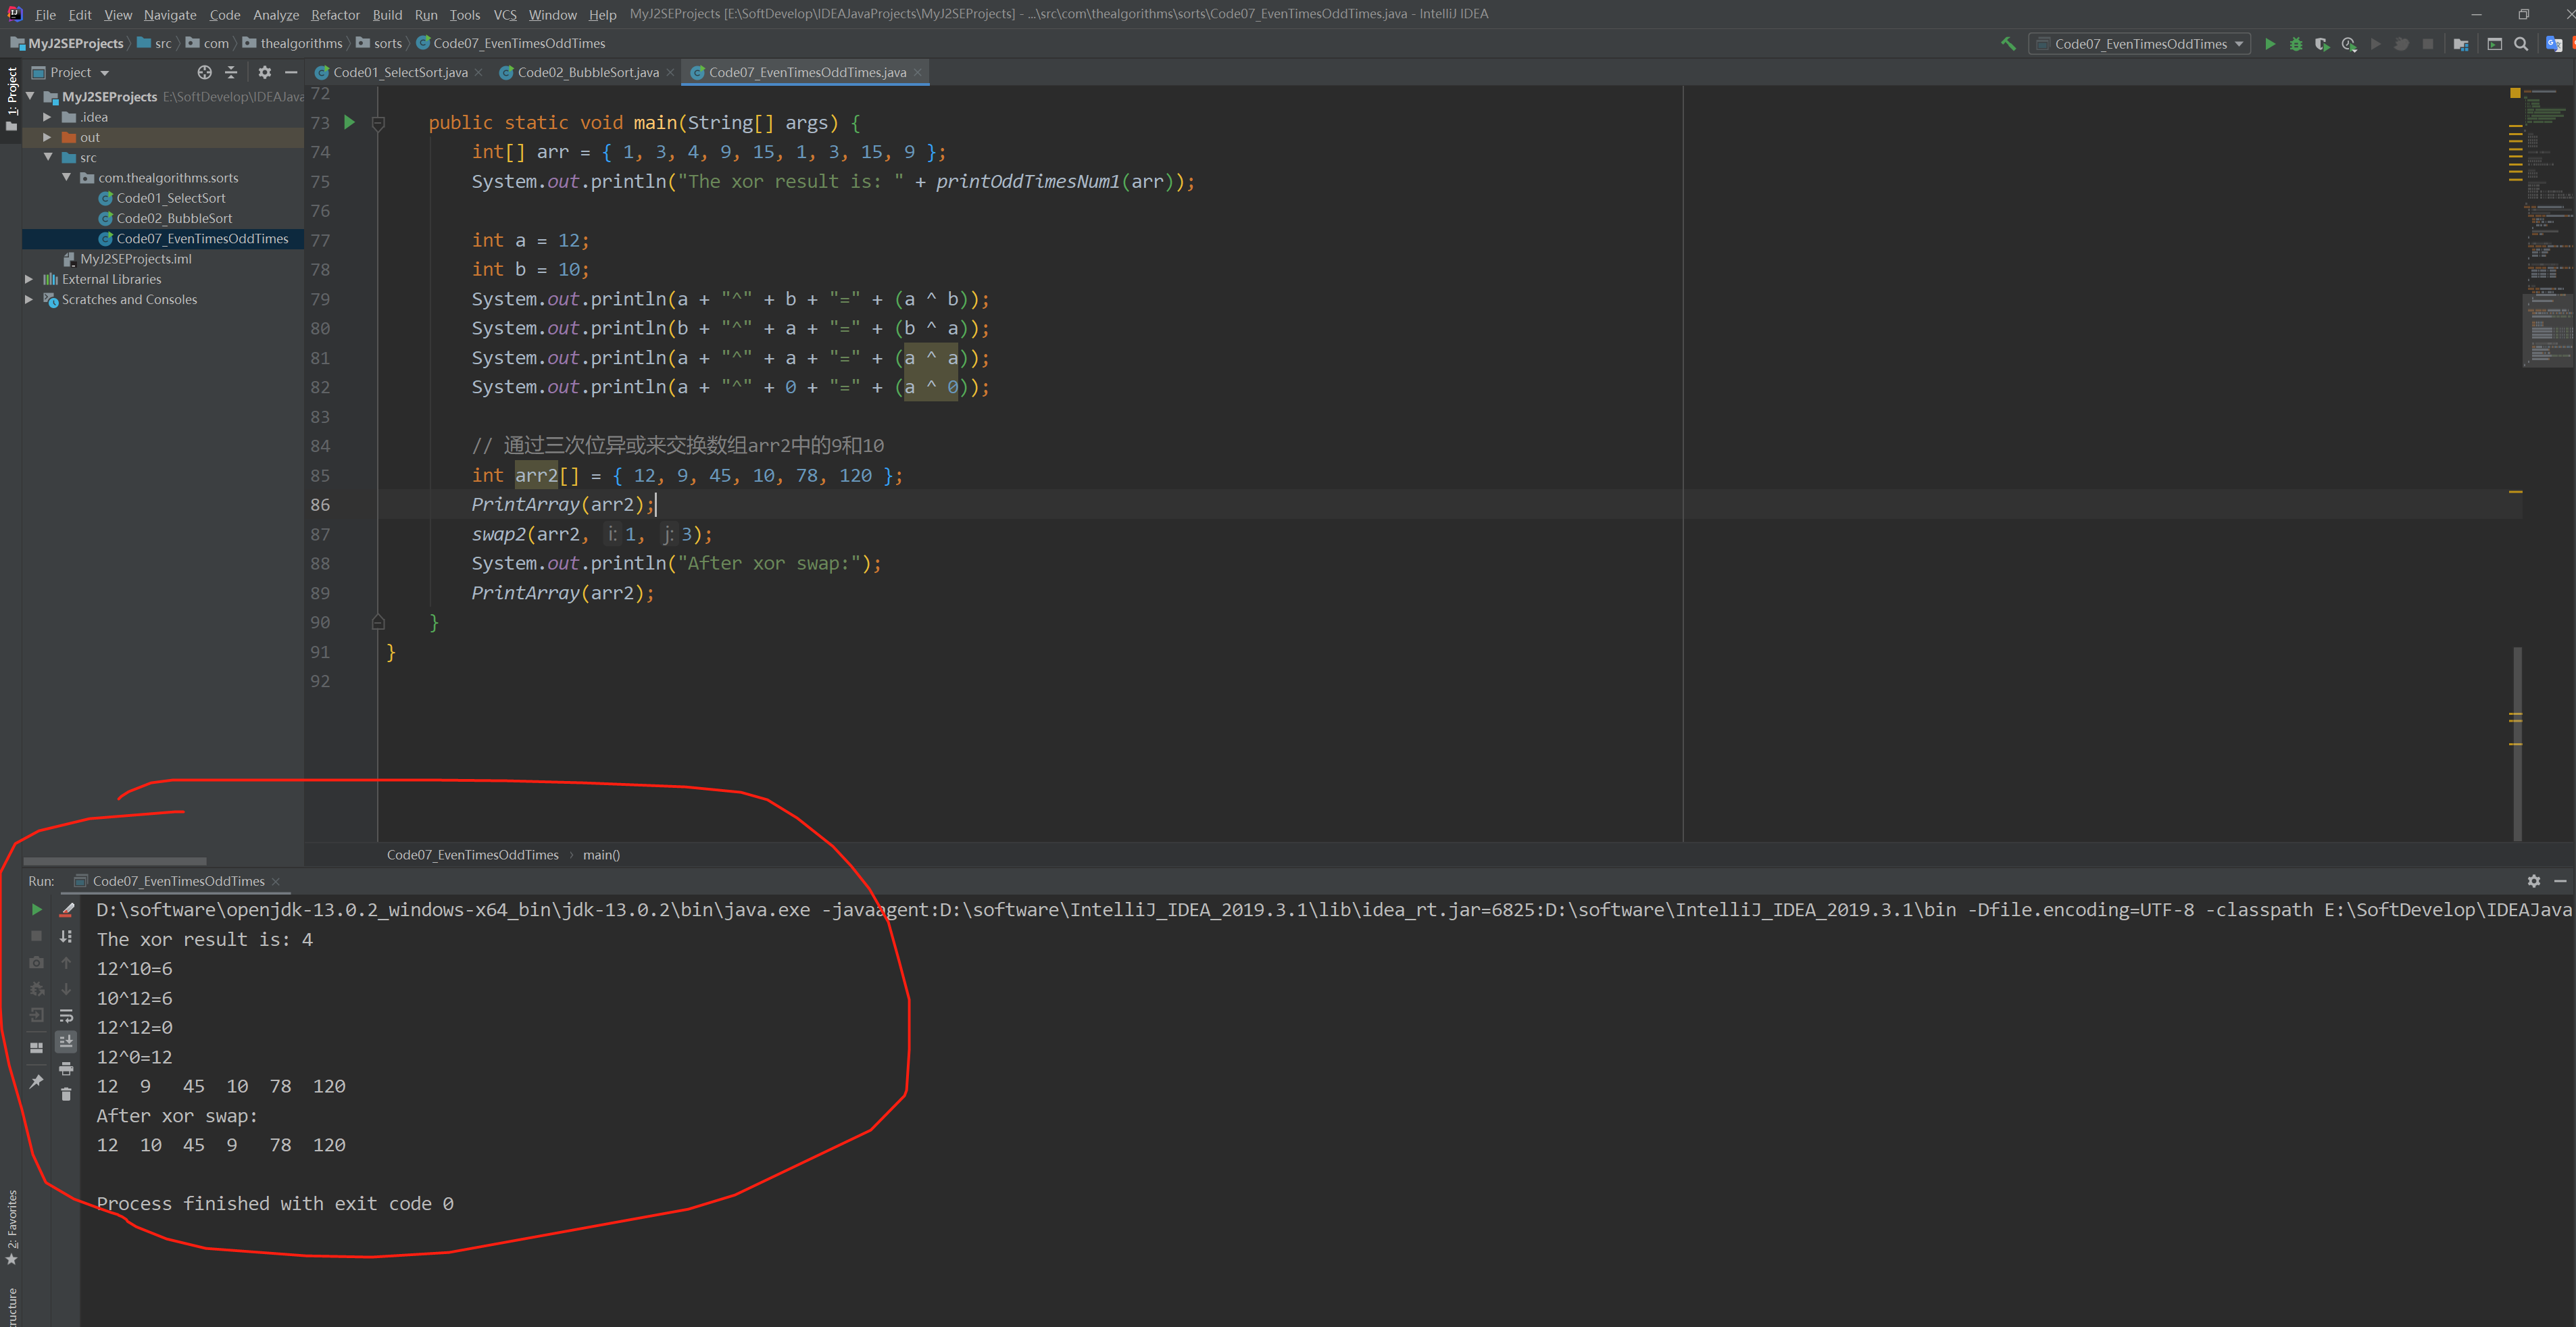Click Project panel horizontal scrollbar
The image size is (2576, 1327).
[x=115, y=860]
